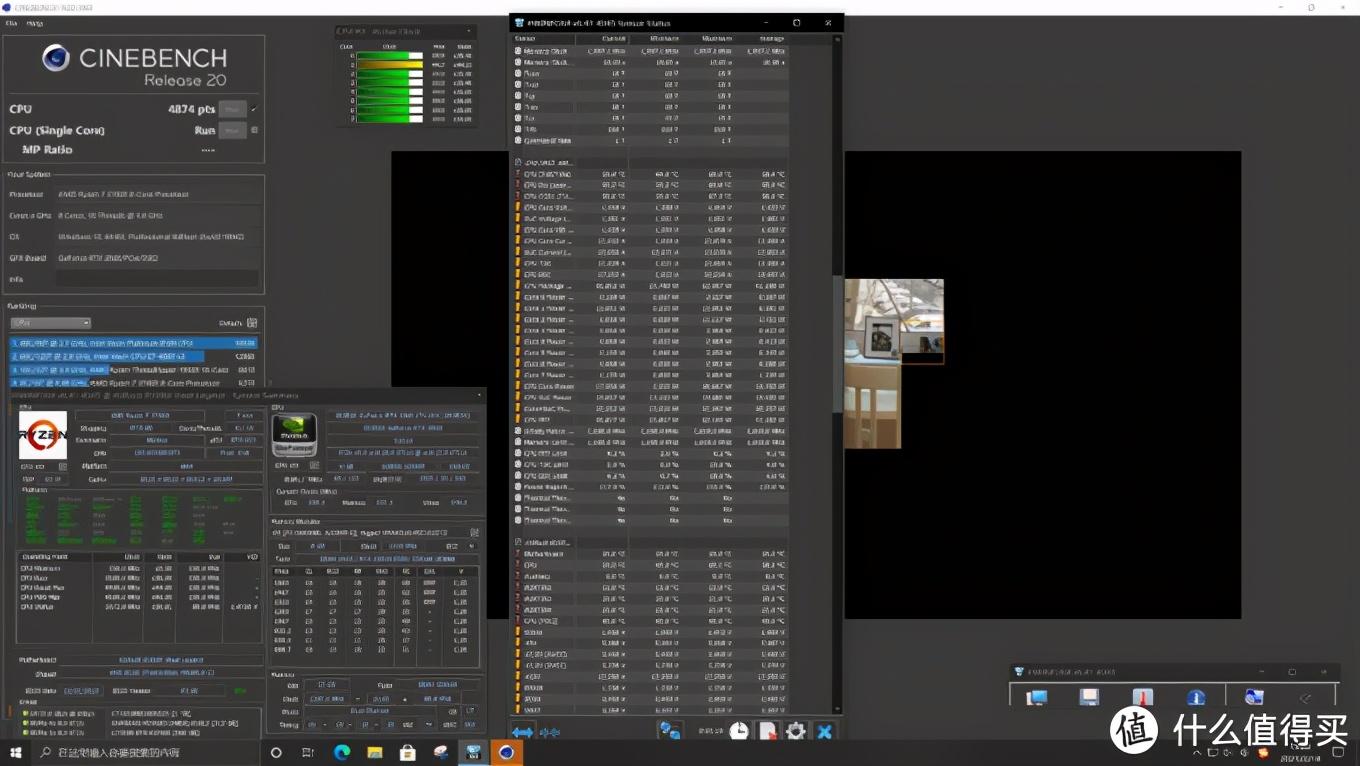Click the About info icon in HWiNFO toolbar
This screenshot has width=1360, height=766.
point(1195,697)
